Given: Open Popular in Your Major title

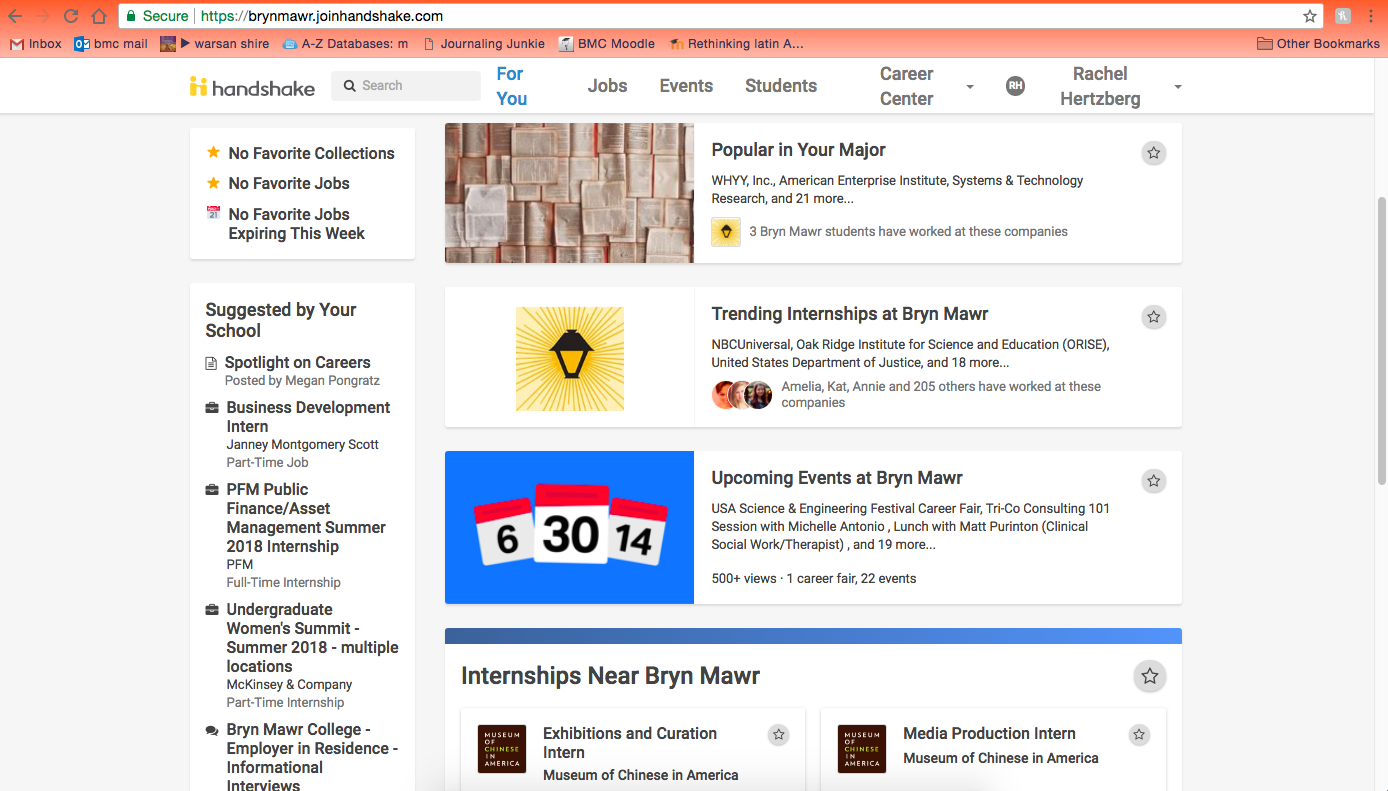Looking at the screenshot, I should [x=798, y=150].
